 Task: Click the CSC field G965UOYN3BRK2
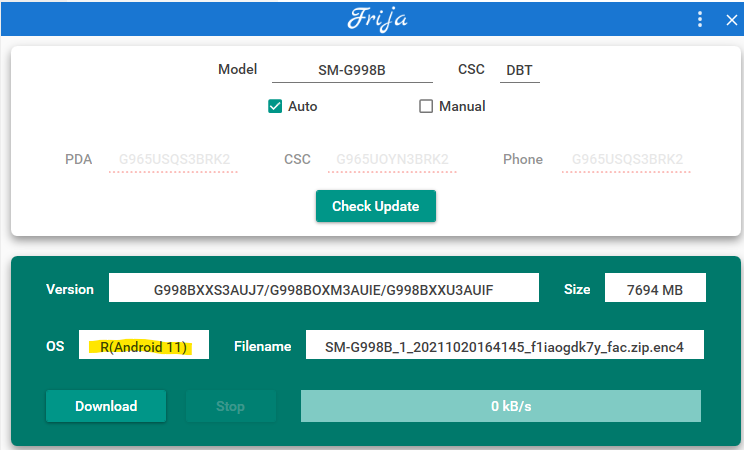[392, 159]
